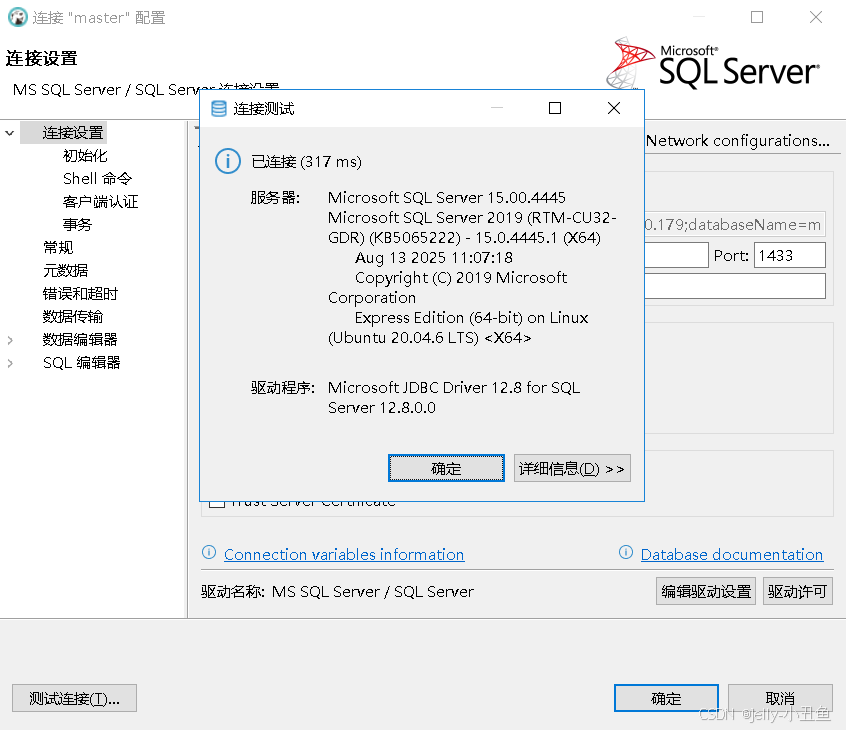Click info icon beside Database documentation
The width and height of the screenshot is (846, 730).
[x=626, y=552]
